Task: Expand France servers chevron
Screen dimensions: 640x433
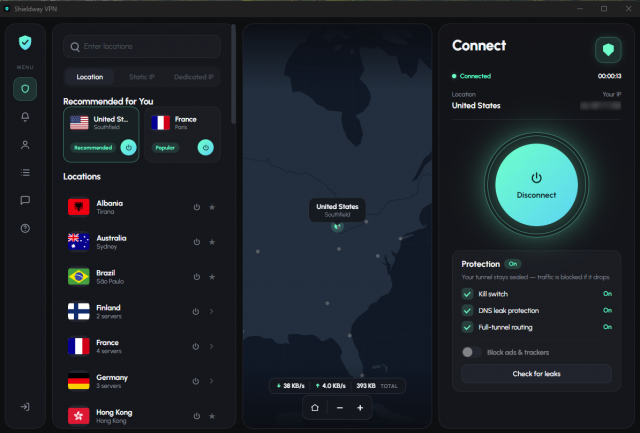Action: click(211, 346)
